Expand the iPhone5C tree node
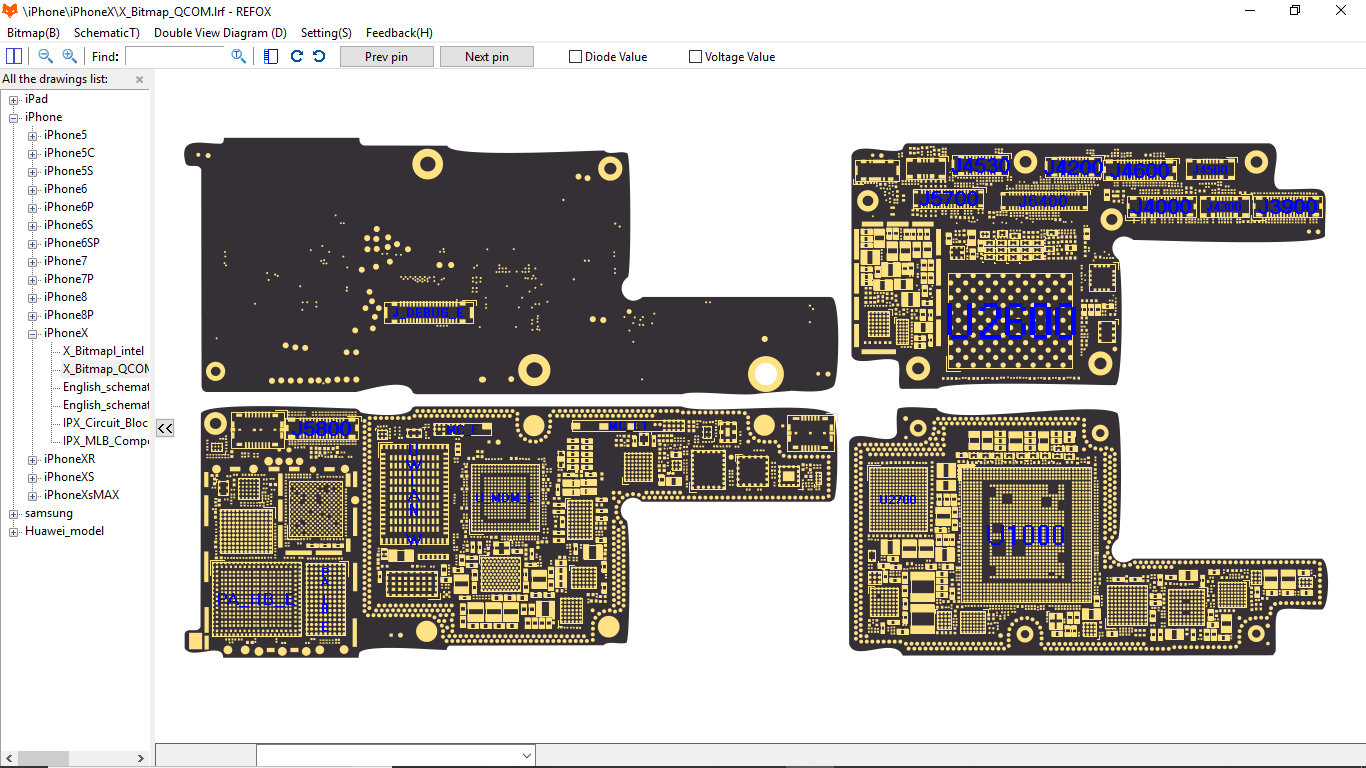Screen dimensions: 1366x768 pos(33,153)
